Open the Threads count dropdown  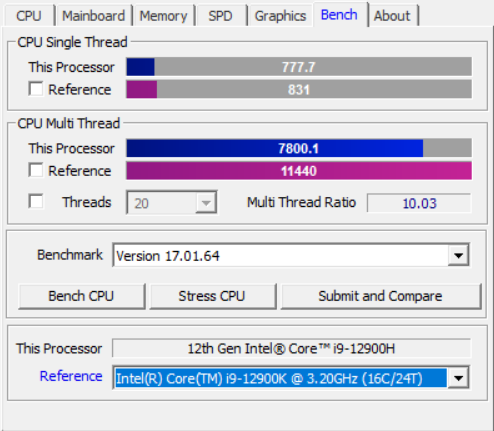pos(172,202)
